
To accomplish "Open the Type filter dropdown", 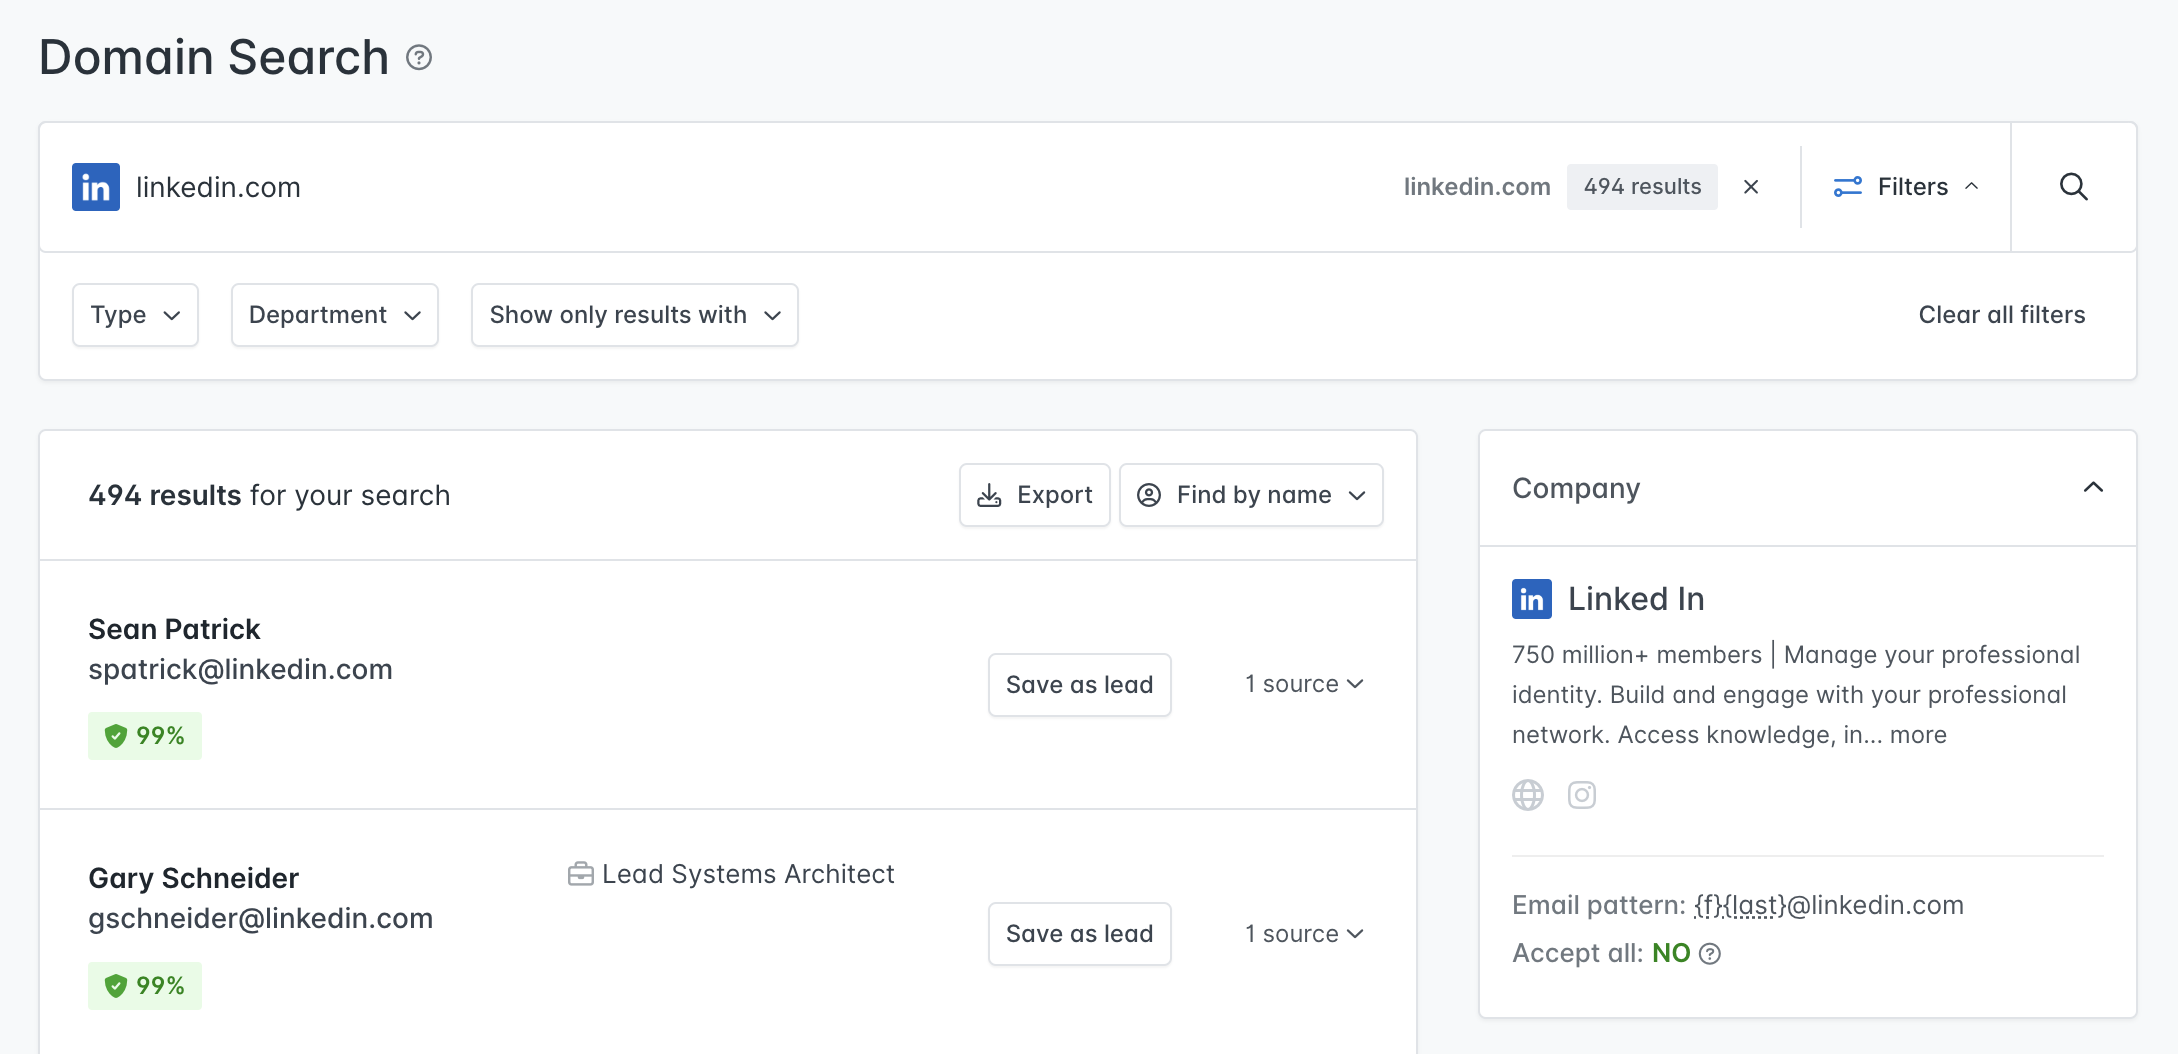I will [x=135, y=315].
